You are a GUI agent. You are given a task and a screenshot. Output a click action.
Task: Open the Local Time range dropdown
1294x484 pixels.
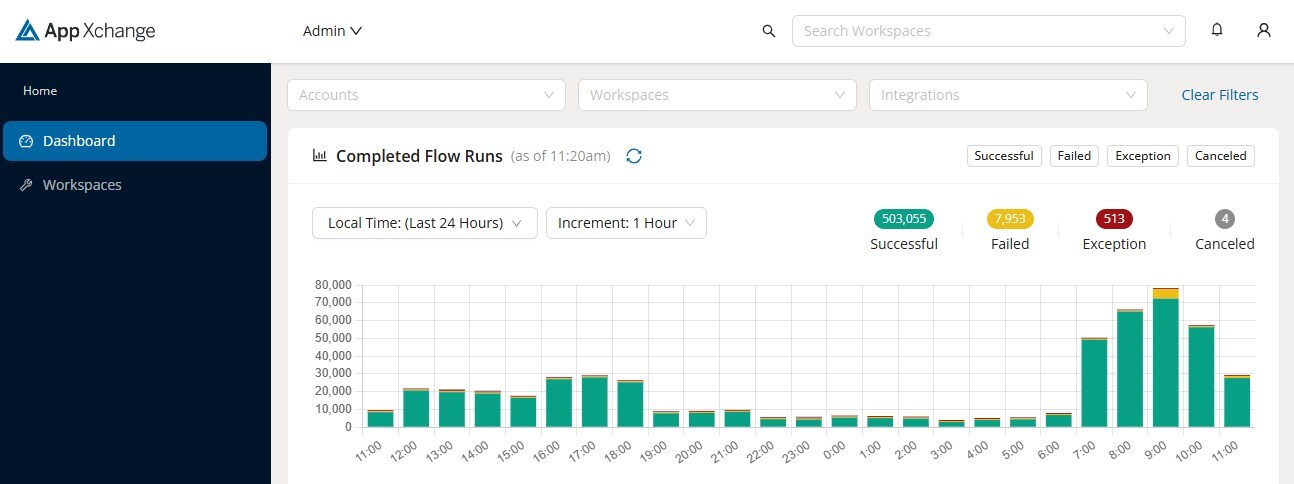tap(424, 223)
